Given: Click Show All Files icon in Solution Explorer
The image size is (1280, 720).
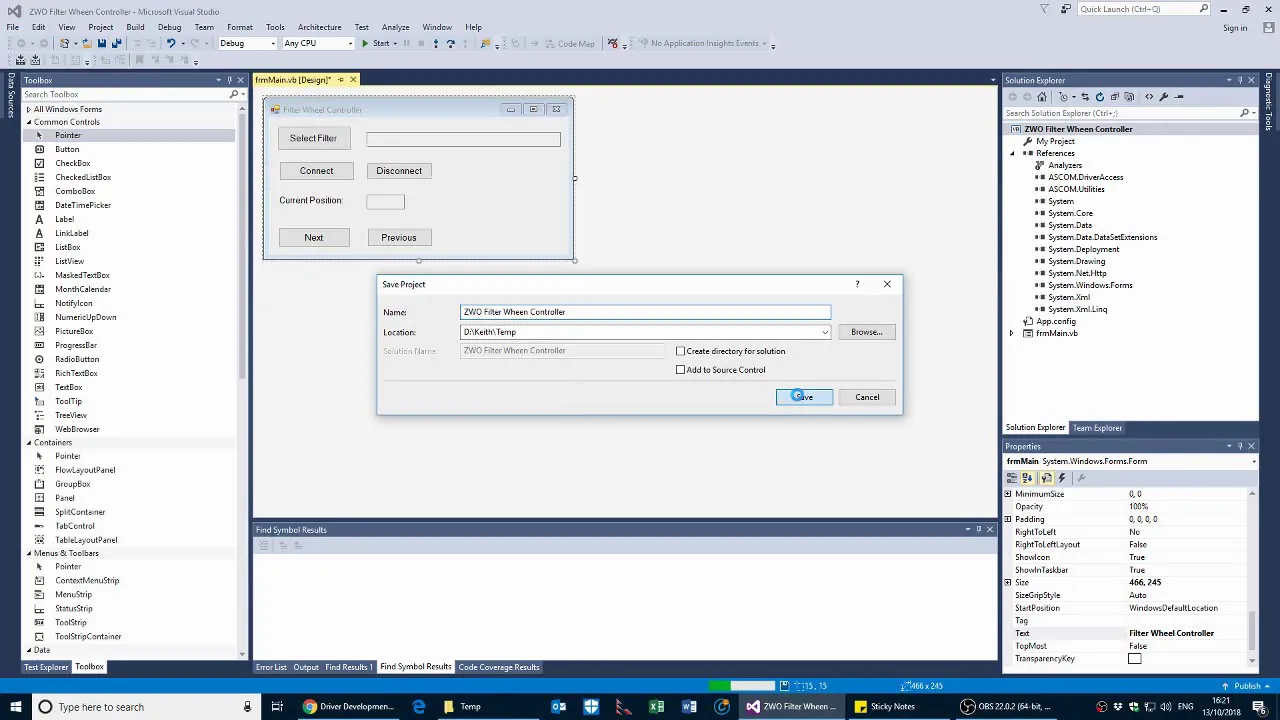Looking at the screenshot, I should (x=1130, y=97).
